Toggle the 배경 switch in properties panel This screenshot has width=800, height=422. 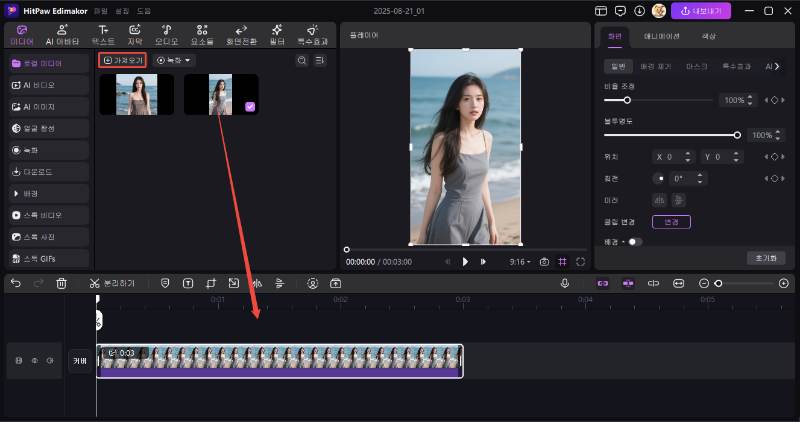tap(634, 242)
